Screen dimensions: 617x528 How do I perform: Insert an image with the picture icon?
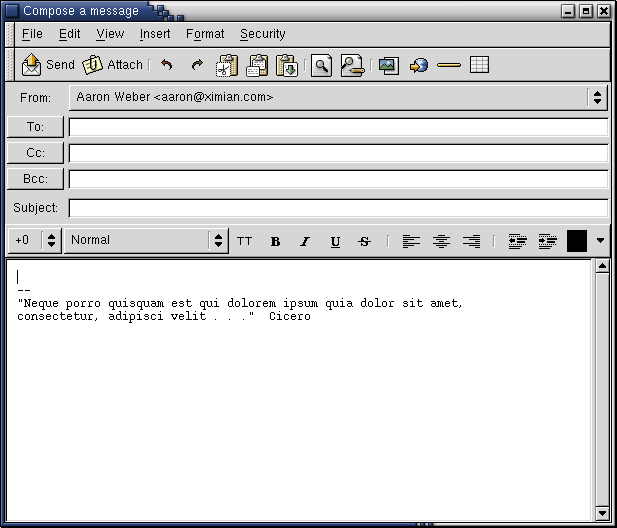[388, 65]
